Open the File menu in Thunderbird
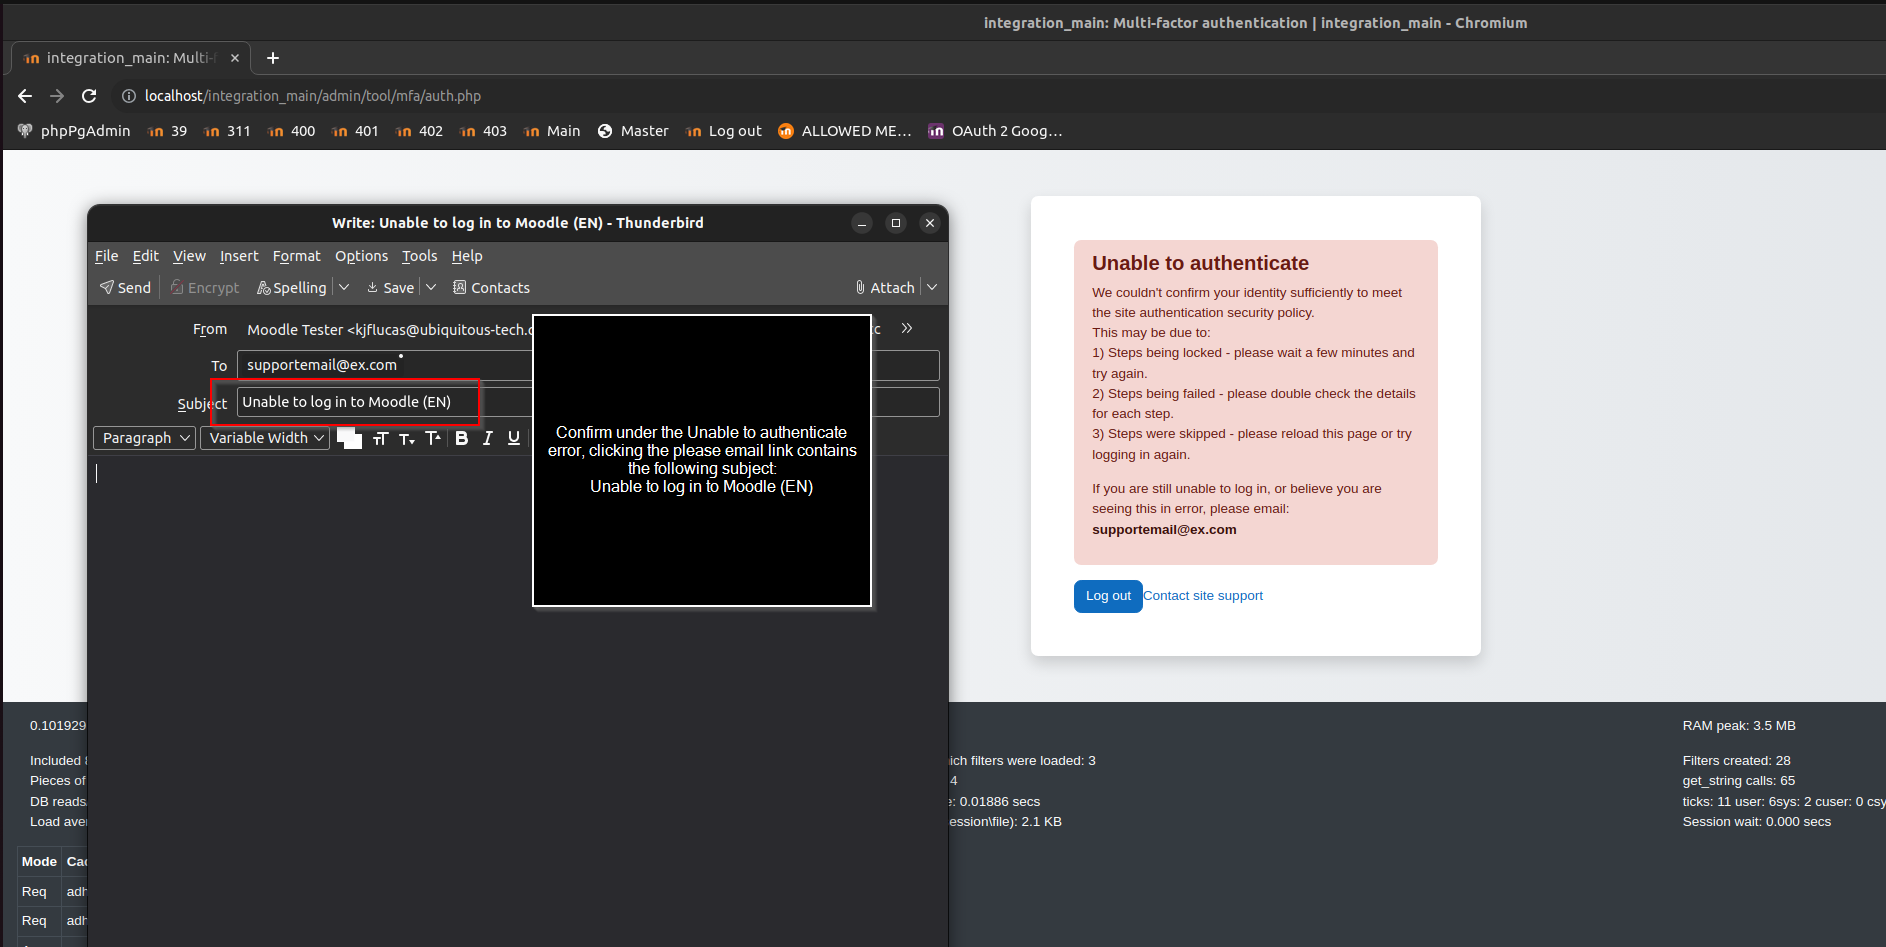The width and height of the screenshot is (1886, 947). tap(107, 256)
